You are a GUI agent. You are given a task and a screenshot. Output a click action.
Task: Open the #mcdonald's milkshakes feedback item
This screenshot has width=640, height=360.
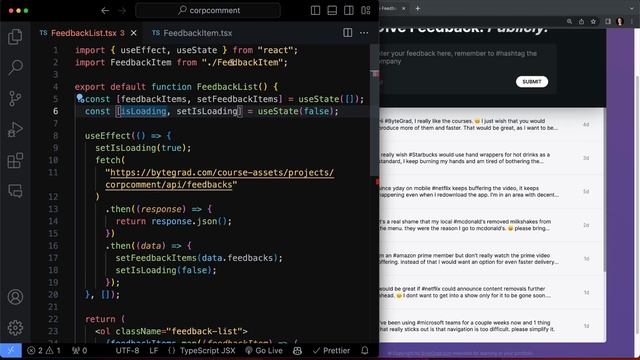pos(491,225)
